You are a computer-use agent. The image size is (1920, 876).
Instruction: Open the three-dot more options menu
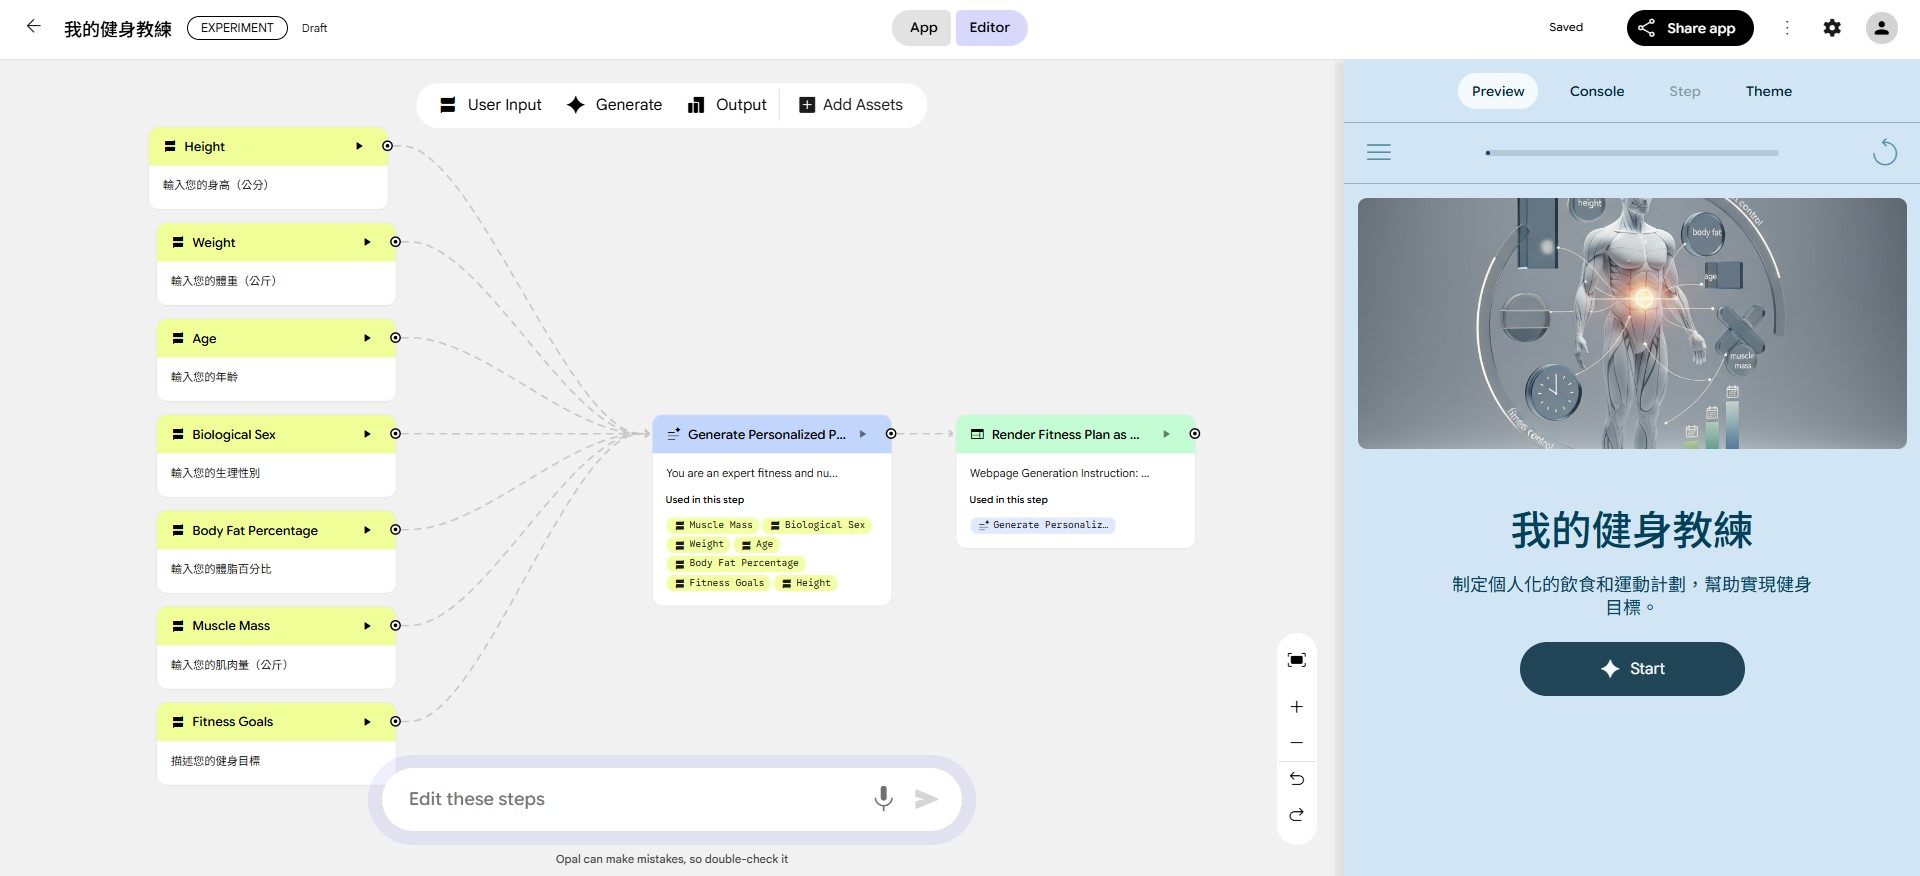click(1787, 28)
